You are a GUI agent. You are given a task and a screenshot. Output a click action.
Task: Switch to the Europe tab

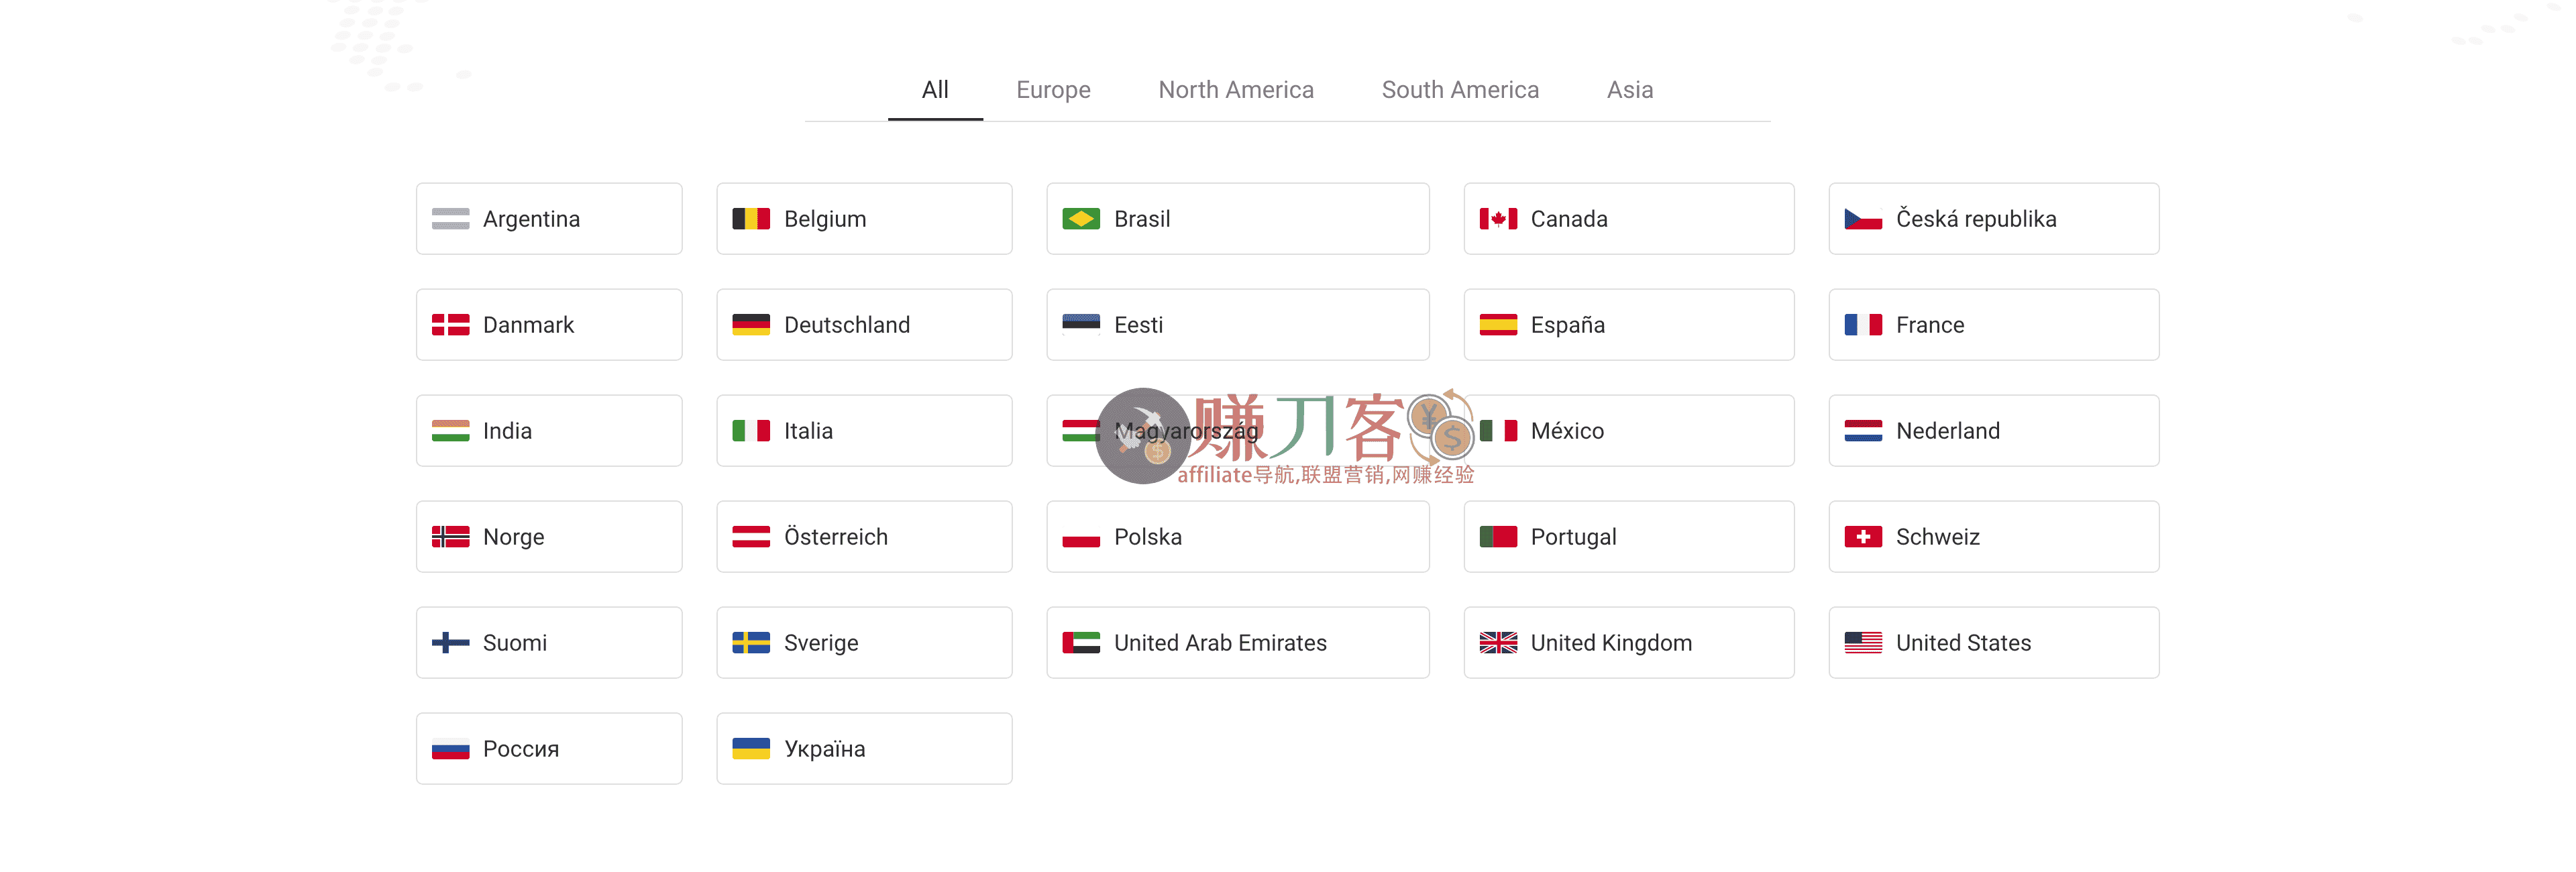pos(1053,89)
